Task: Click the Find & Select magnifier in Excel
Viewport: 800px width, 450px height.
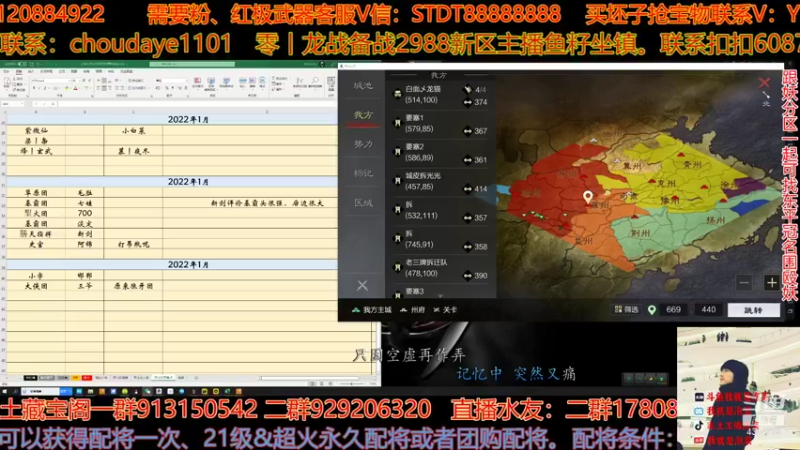Action: coord(315,82)
